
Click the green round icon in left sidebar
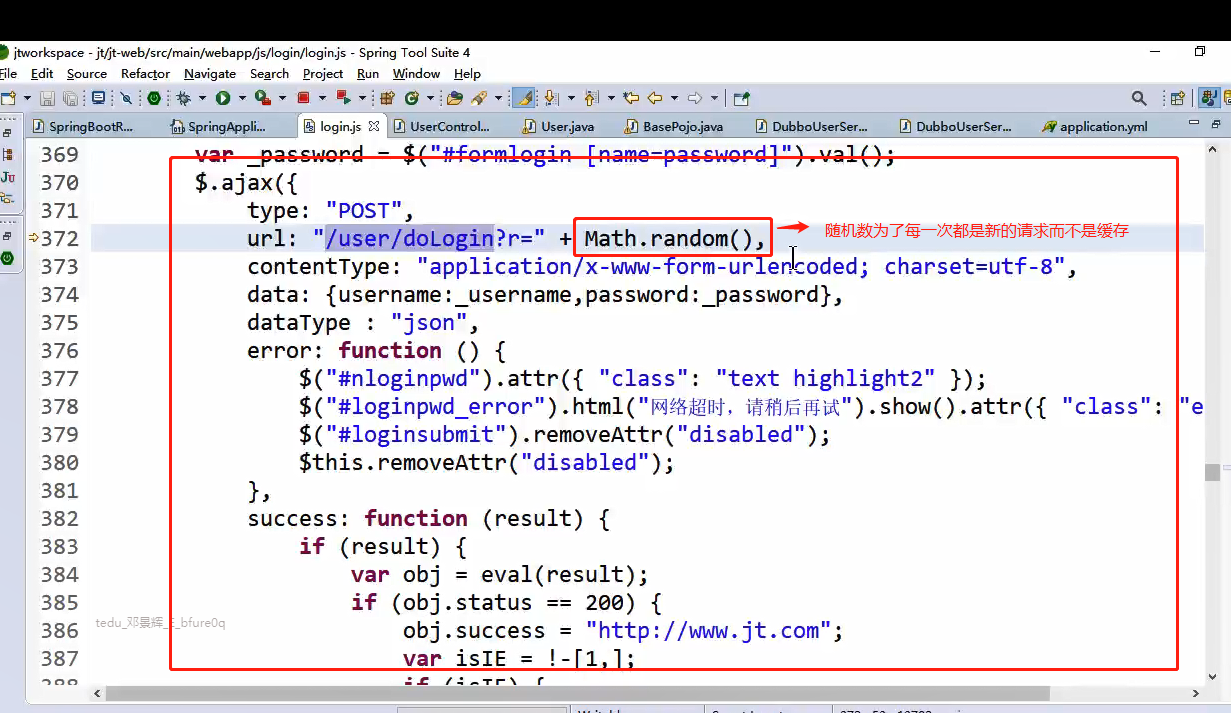[8, 258]
